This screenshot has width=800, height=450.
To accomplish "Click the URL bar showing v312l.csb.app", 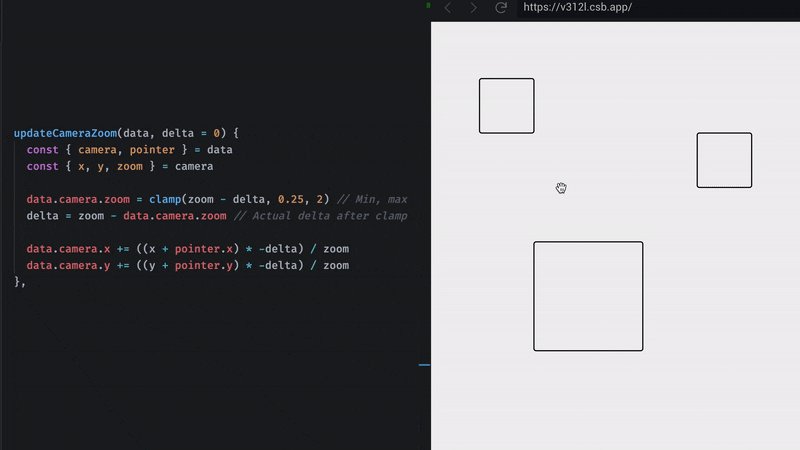I will tap(658, 7).
